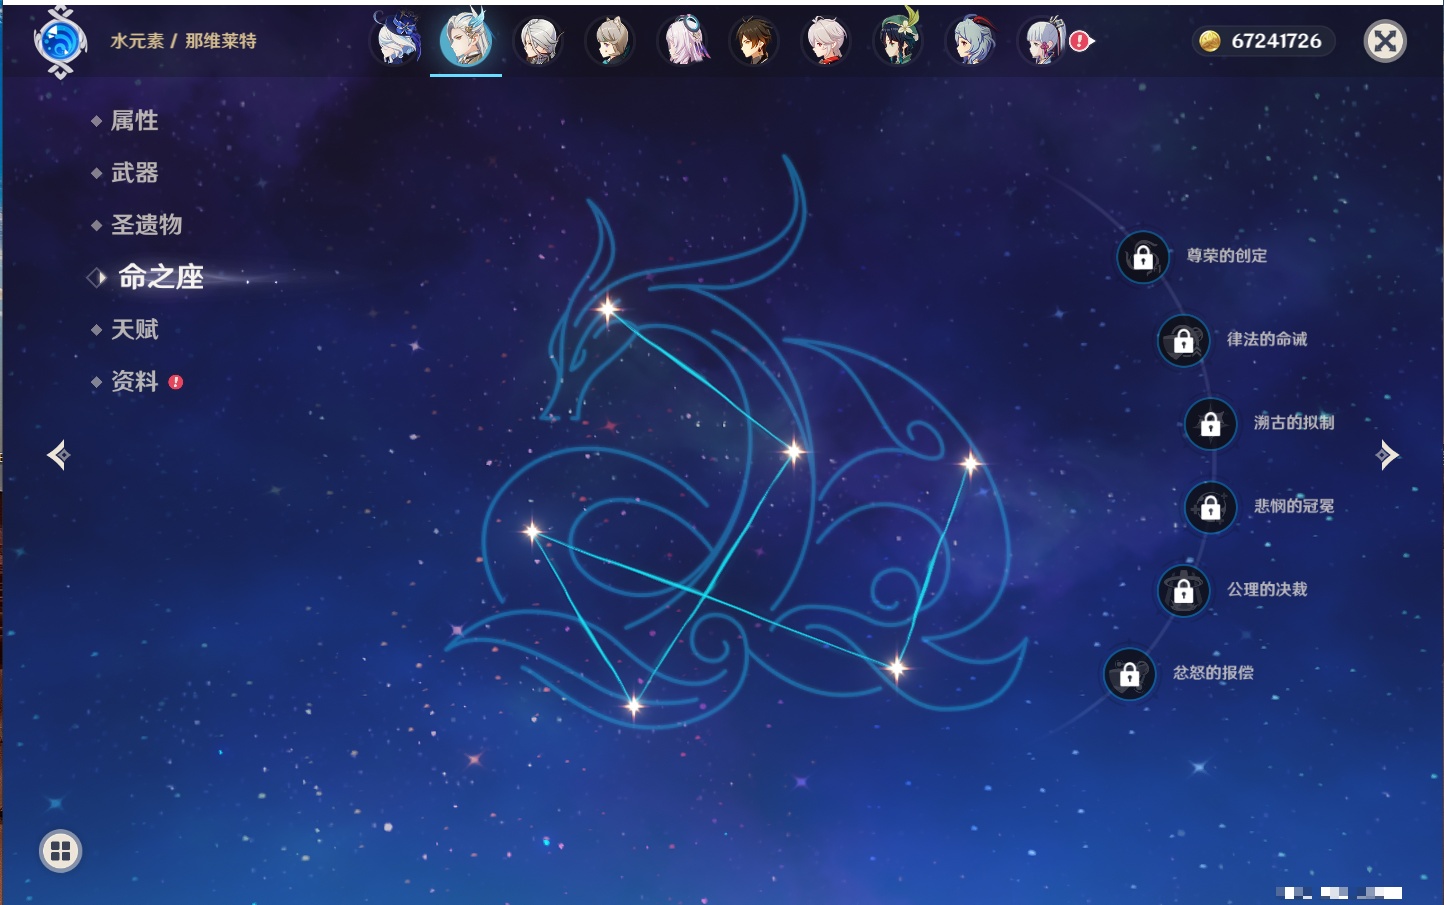The height and width of the screenshot is (905, 1444).
Task: Switch to the 武器 weapon page
Action: coord(134,173)
